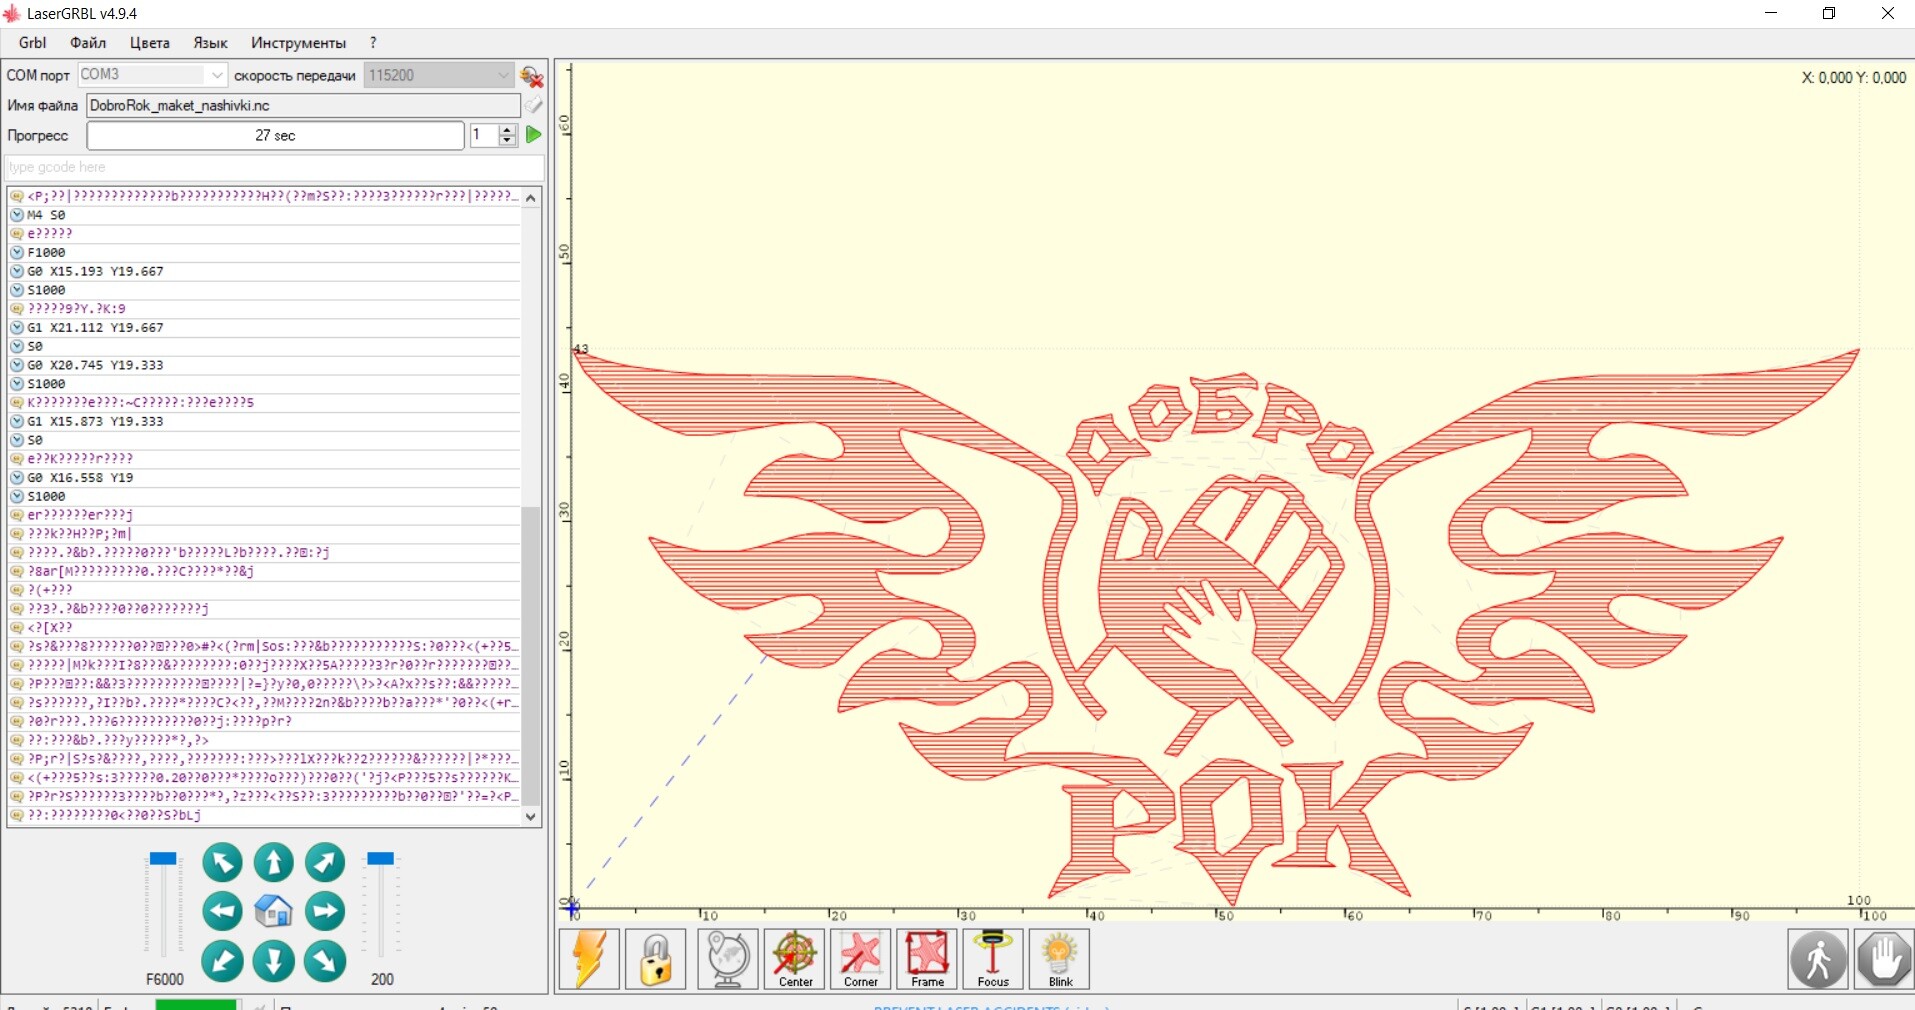Jog the laser diagonally down-right
This screenshot has height=1010, width=1915.
324,961
